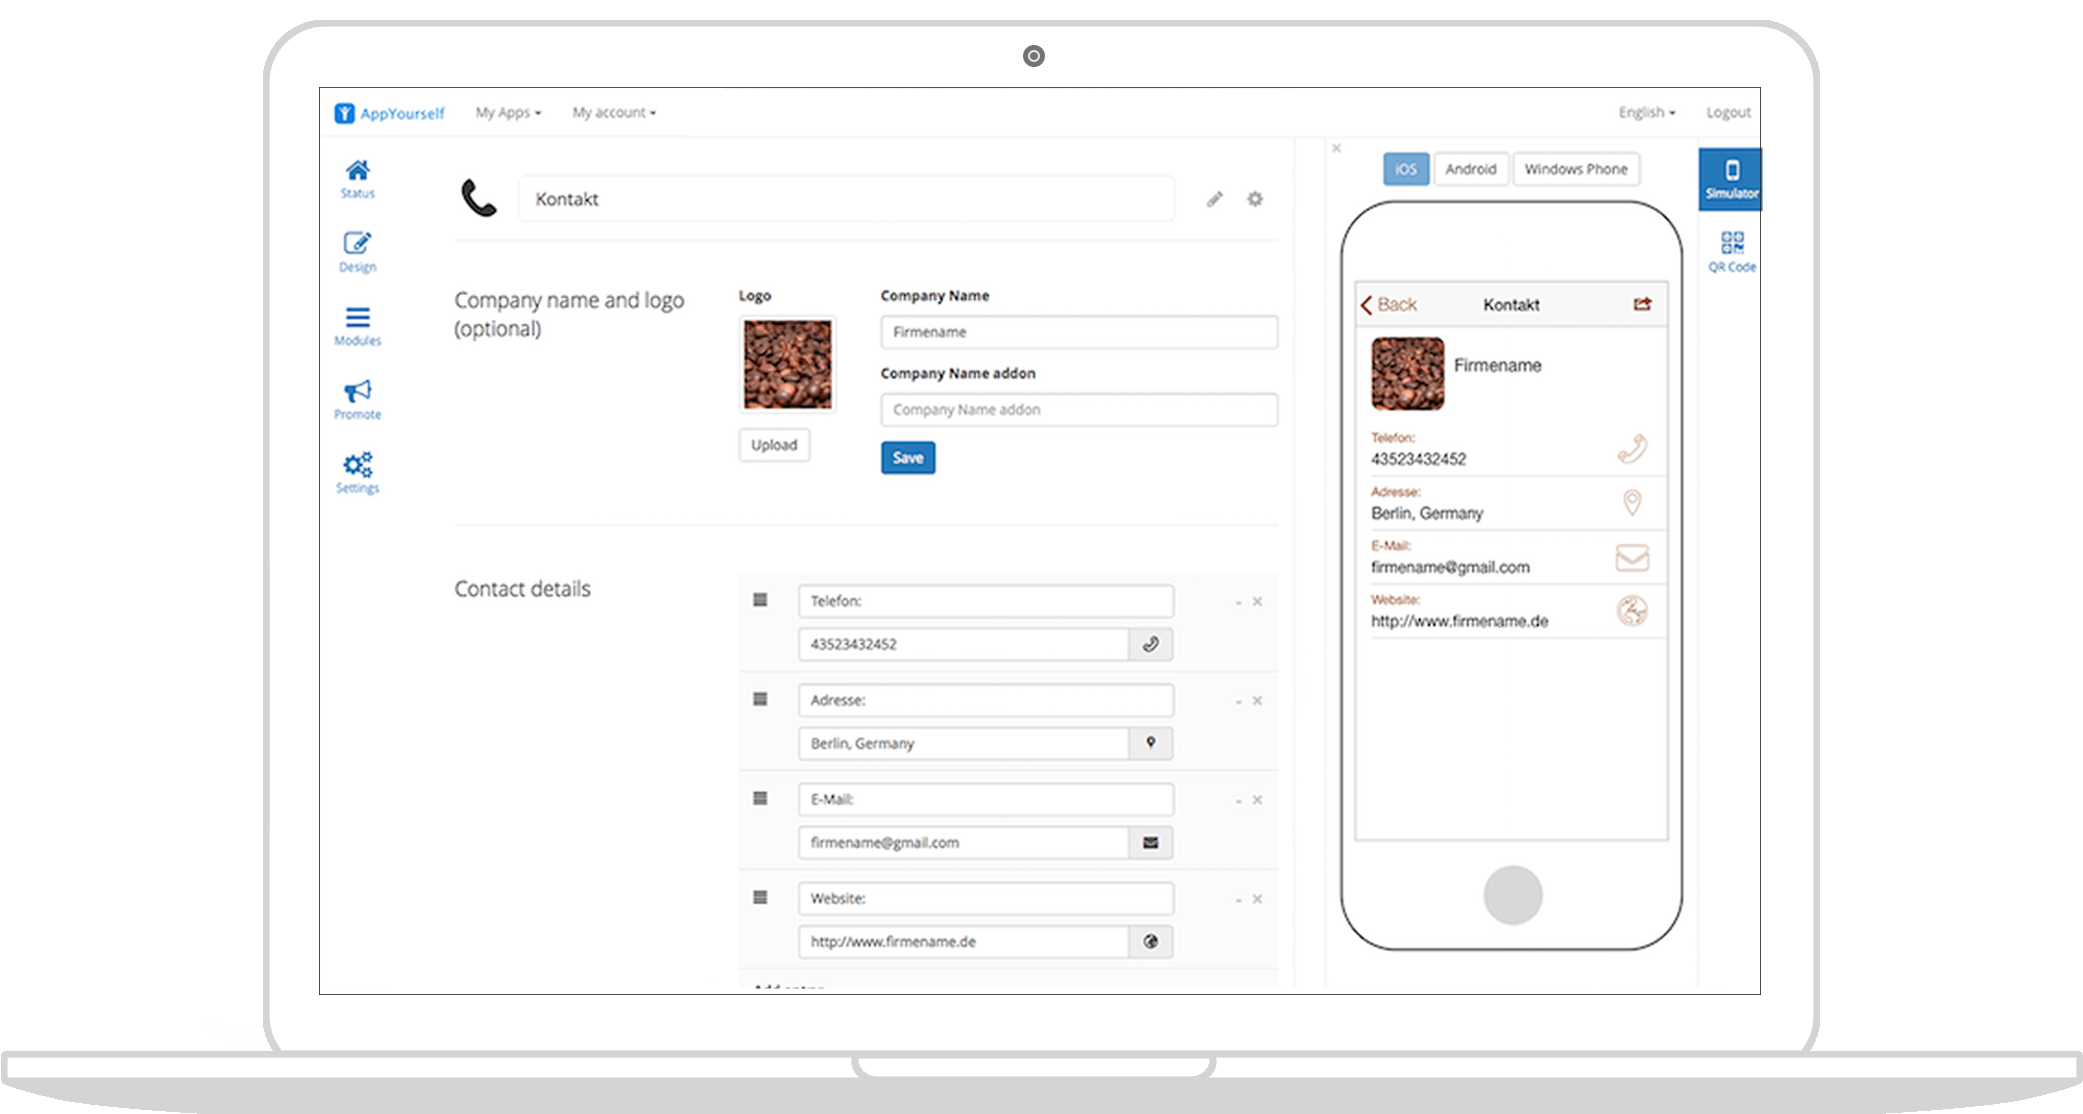Screen dimensions: 2083x1114
Task: Click the map pin beside Berlin, Germany
Action: (x=1150, y=743)
